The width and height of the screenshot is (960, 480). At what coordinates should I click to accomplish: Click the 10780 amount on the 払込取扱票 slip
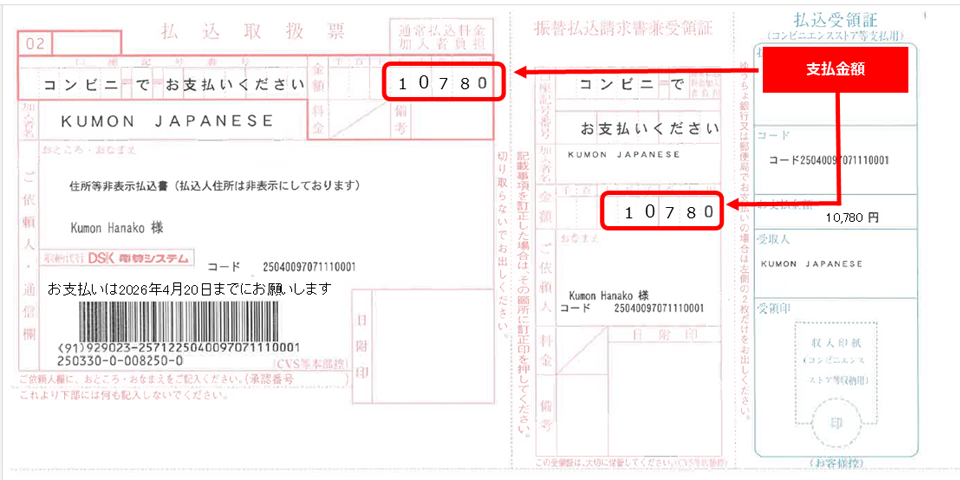[443, 82]
